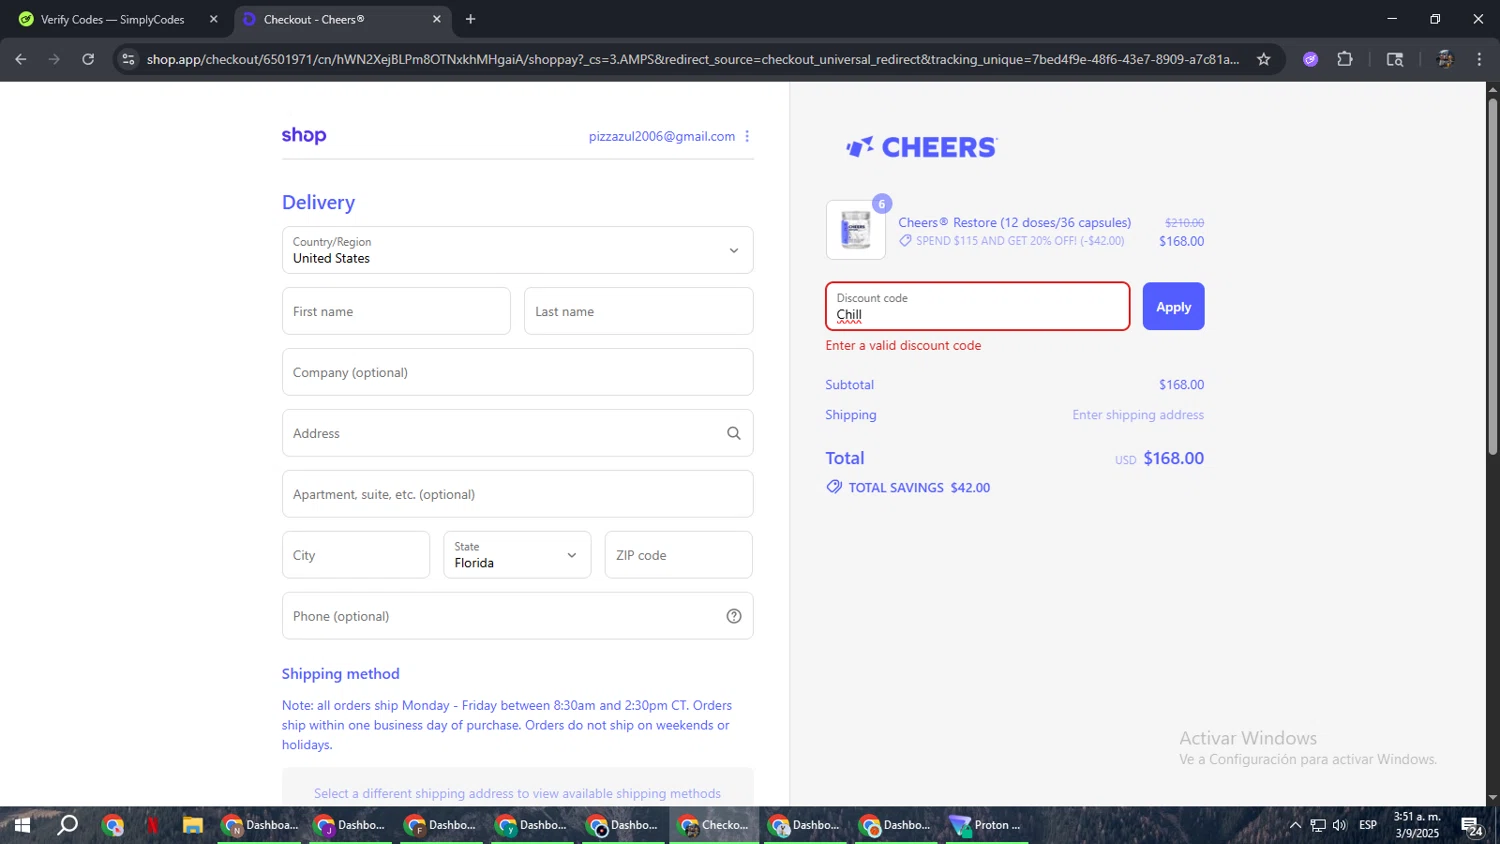This screenshot has width=1500, height=844.
Task: Apply the discount code
Action: point(1173,306)
